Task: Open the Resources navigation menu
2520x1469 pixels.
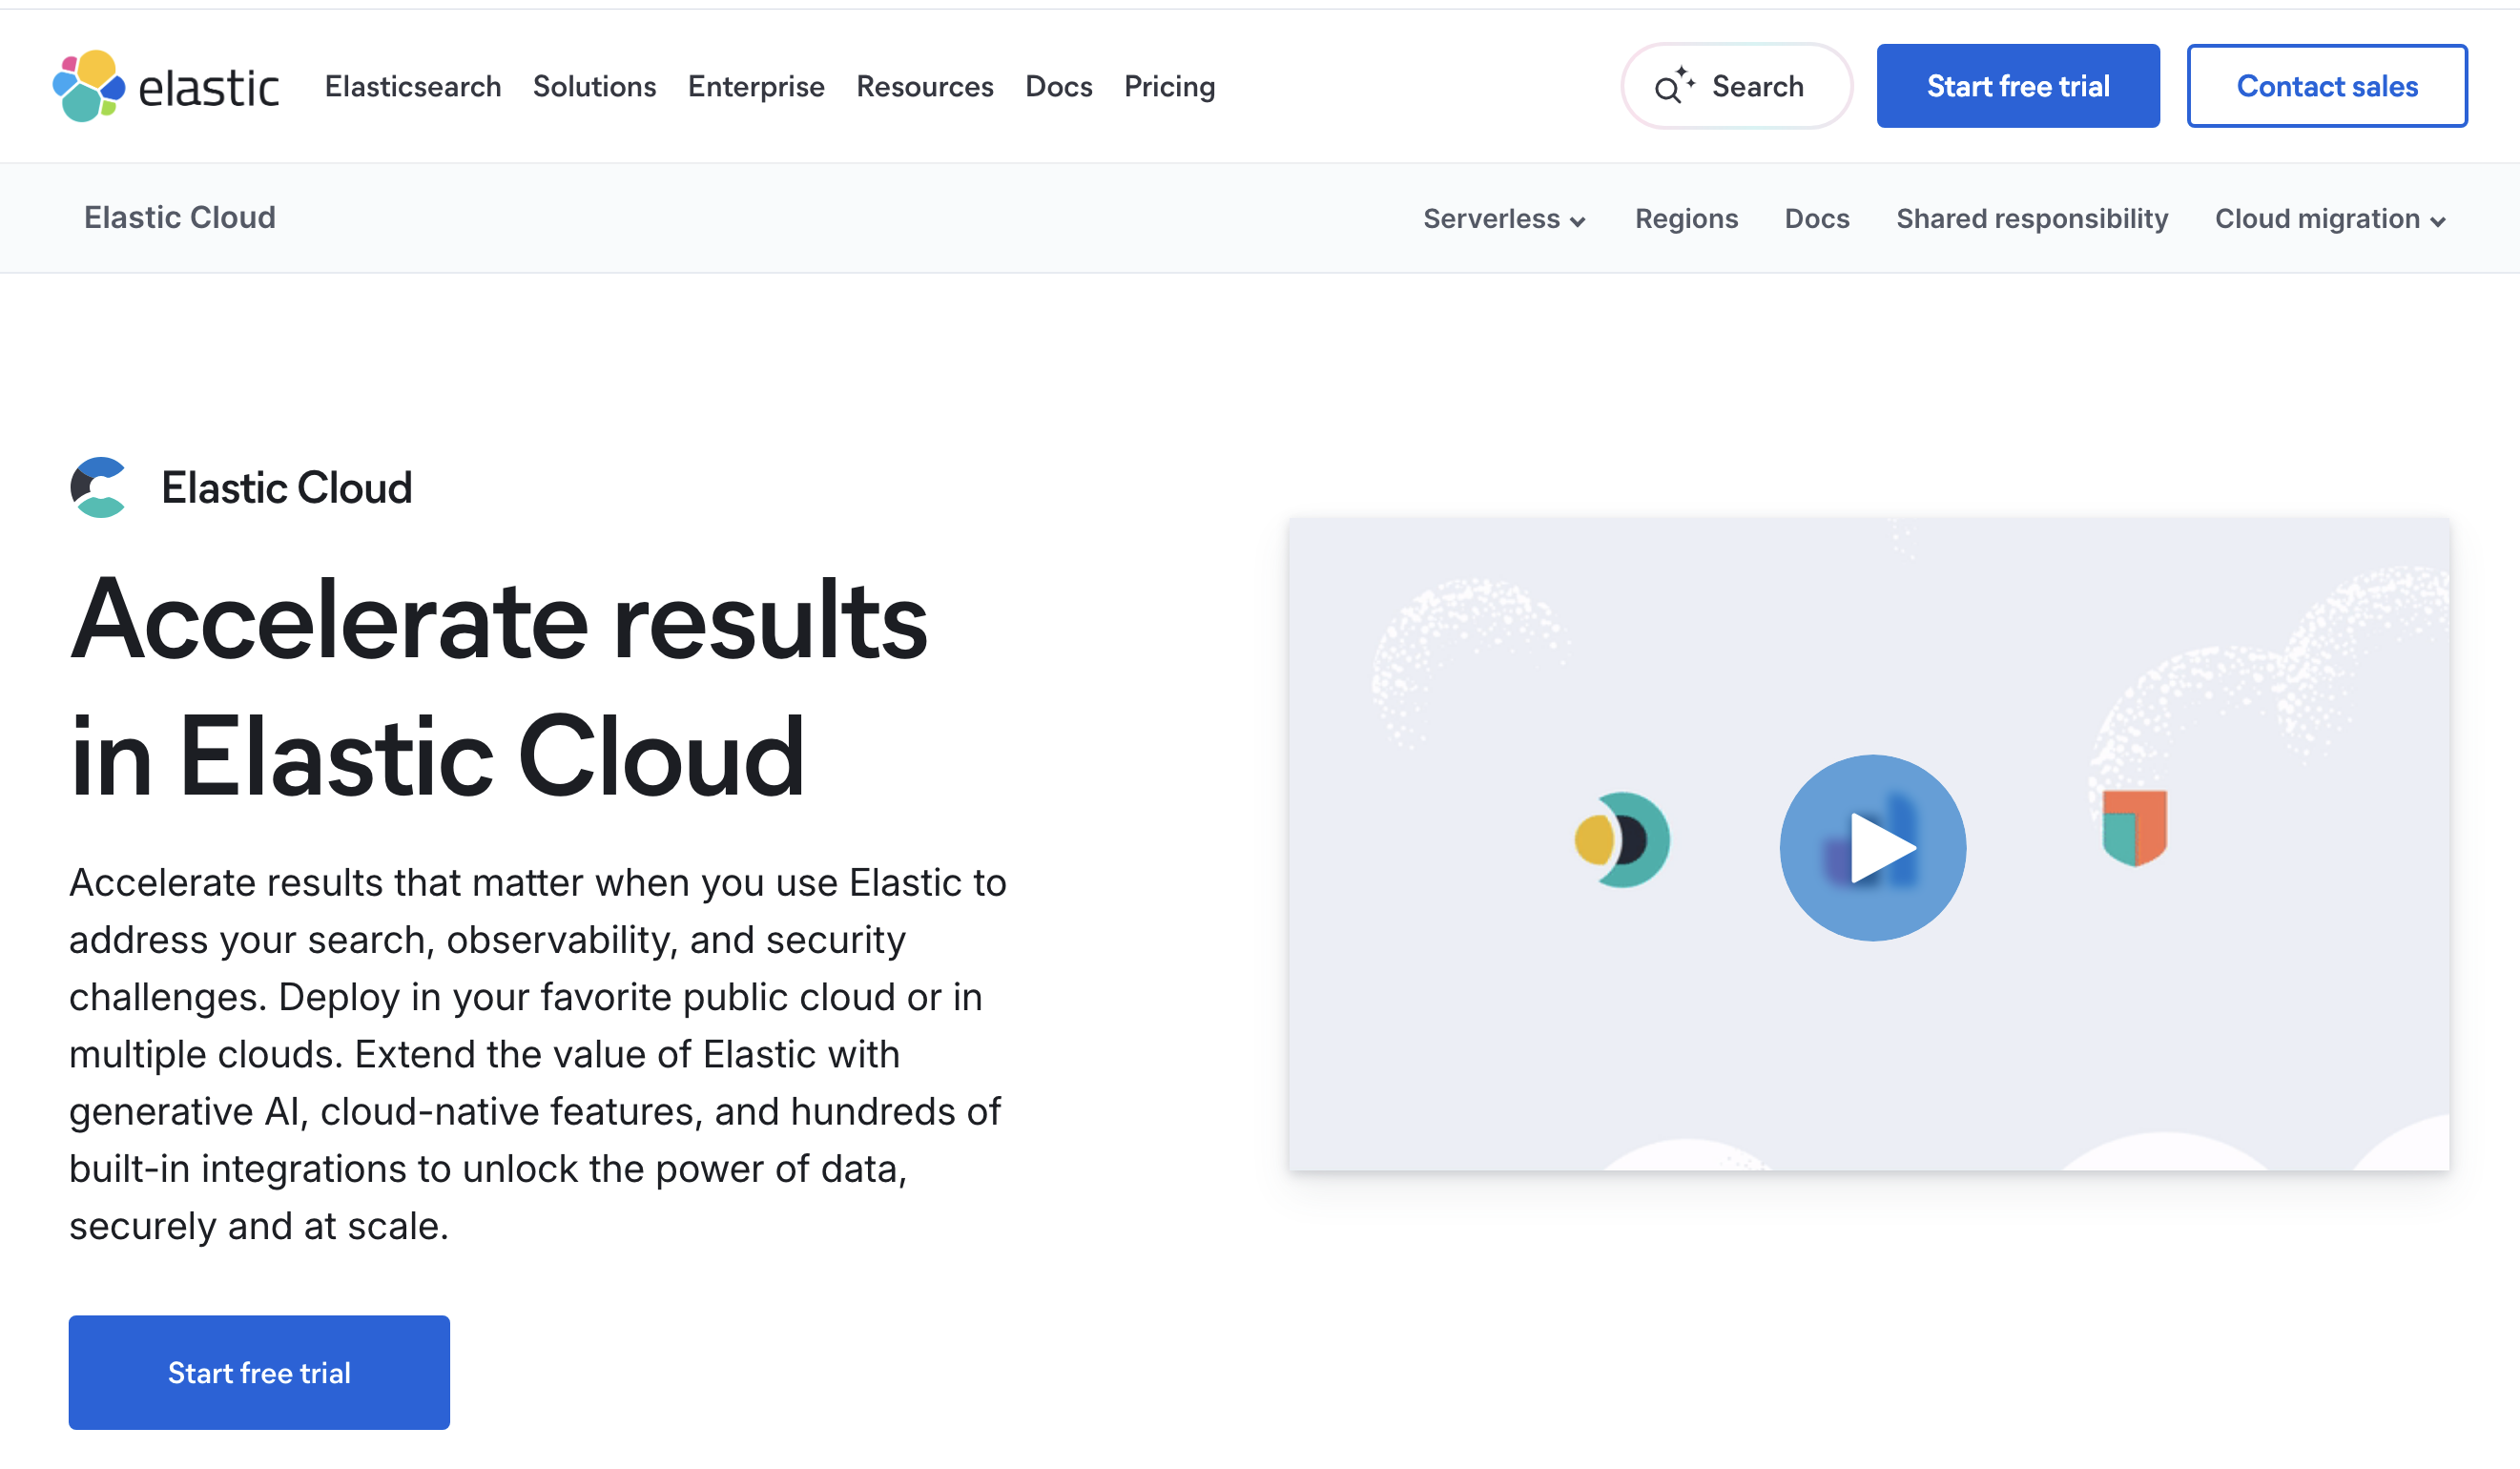Action: pos(924,86)
